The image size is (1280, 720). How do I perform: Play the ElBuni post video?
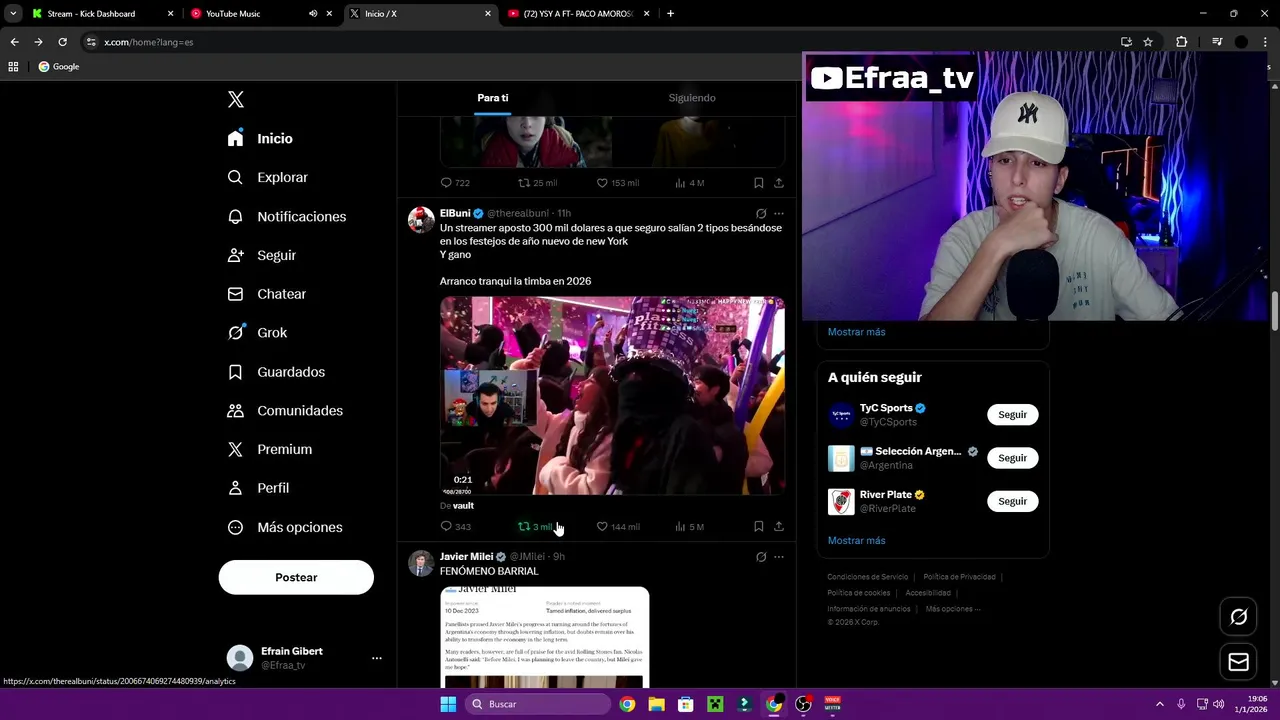[612, 396]
